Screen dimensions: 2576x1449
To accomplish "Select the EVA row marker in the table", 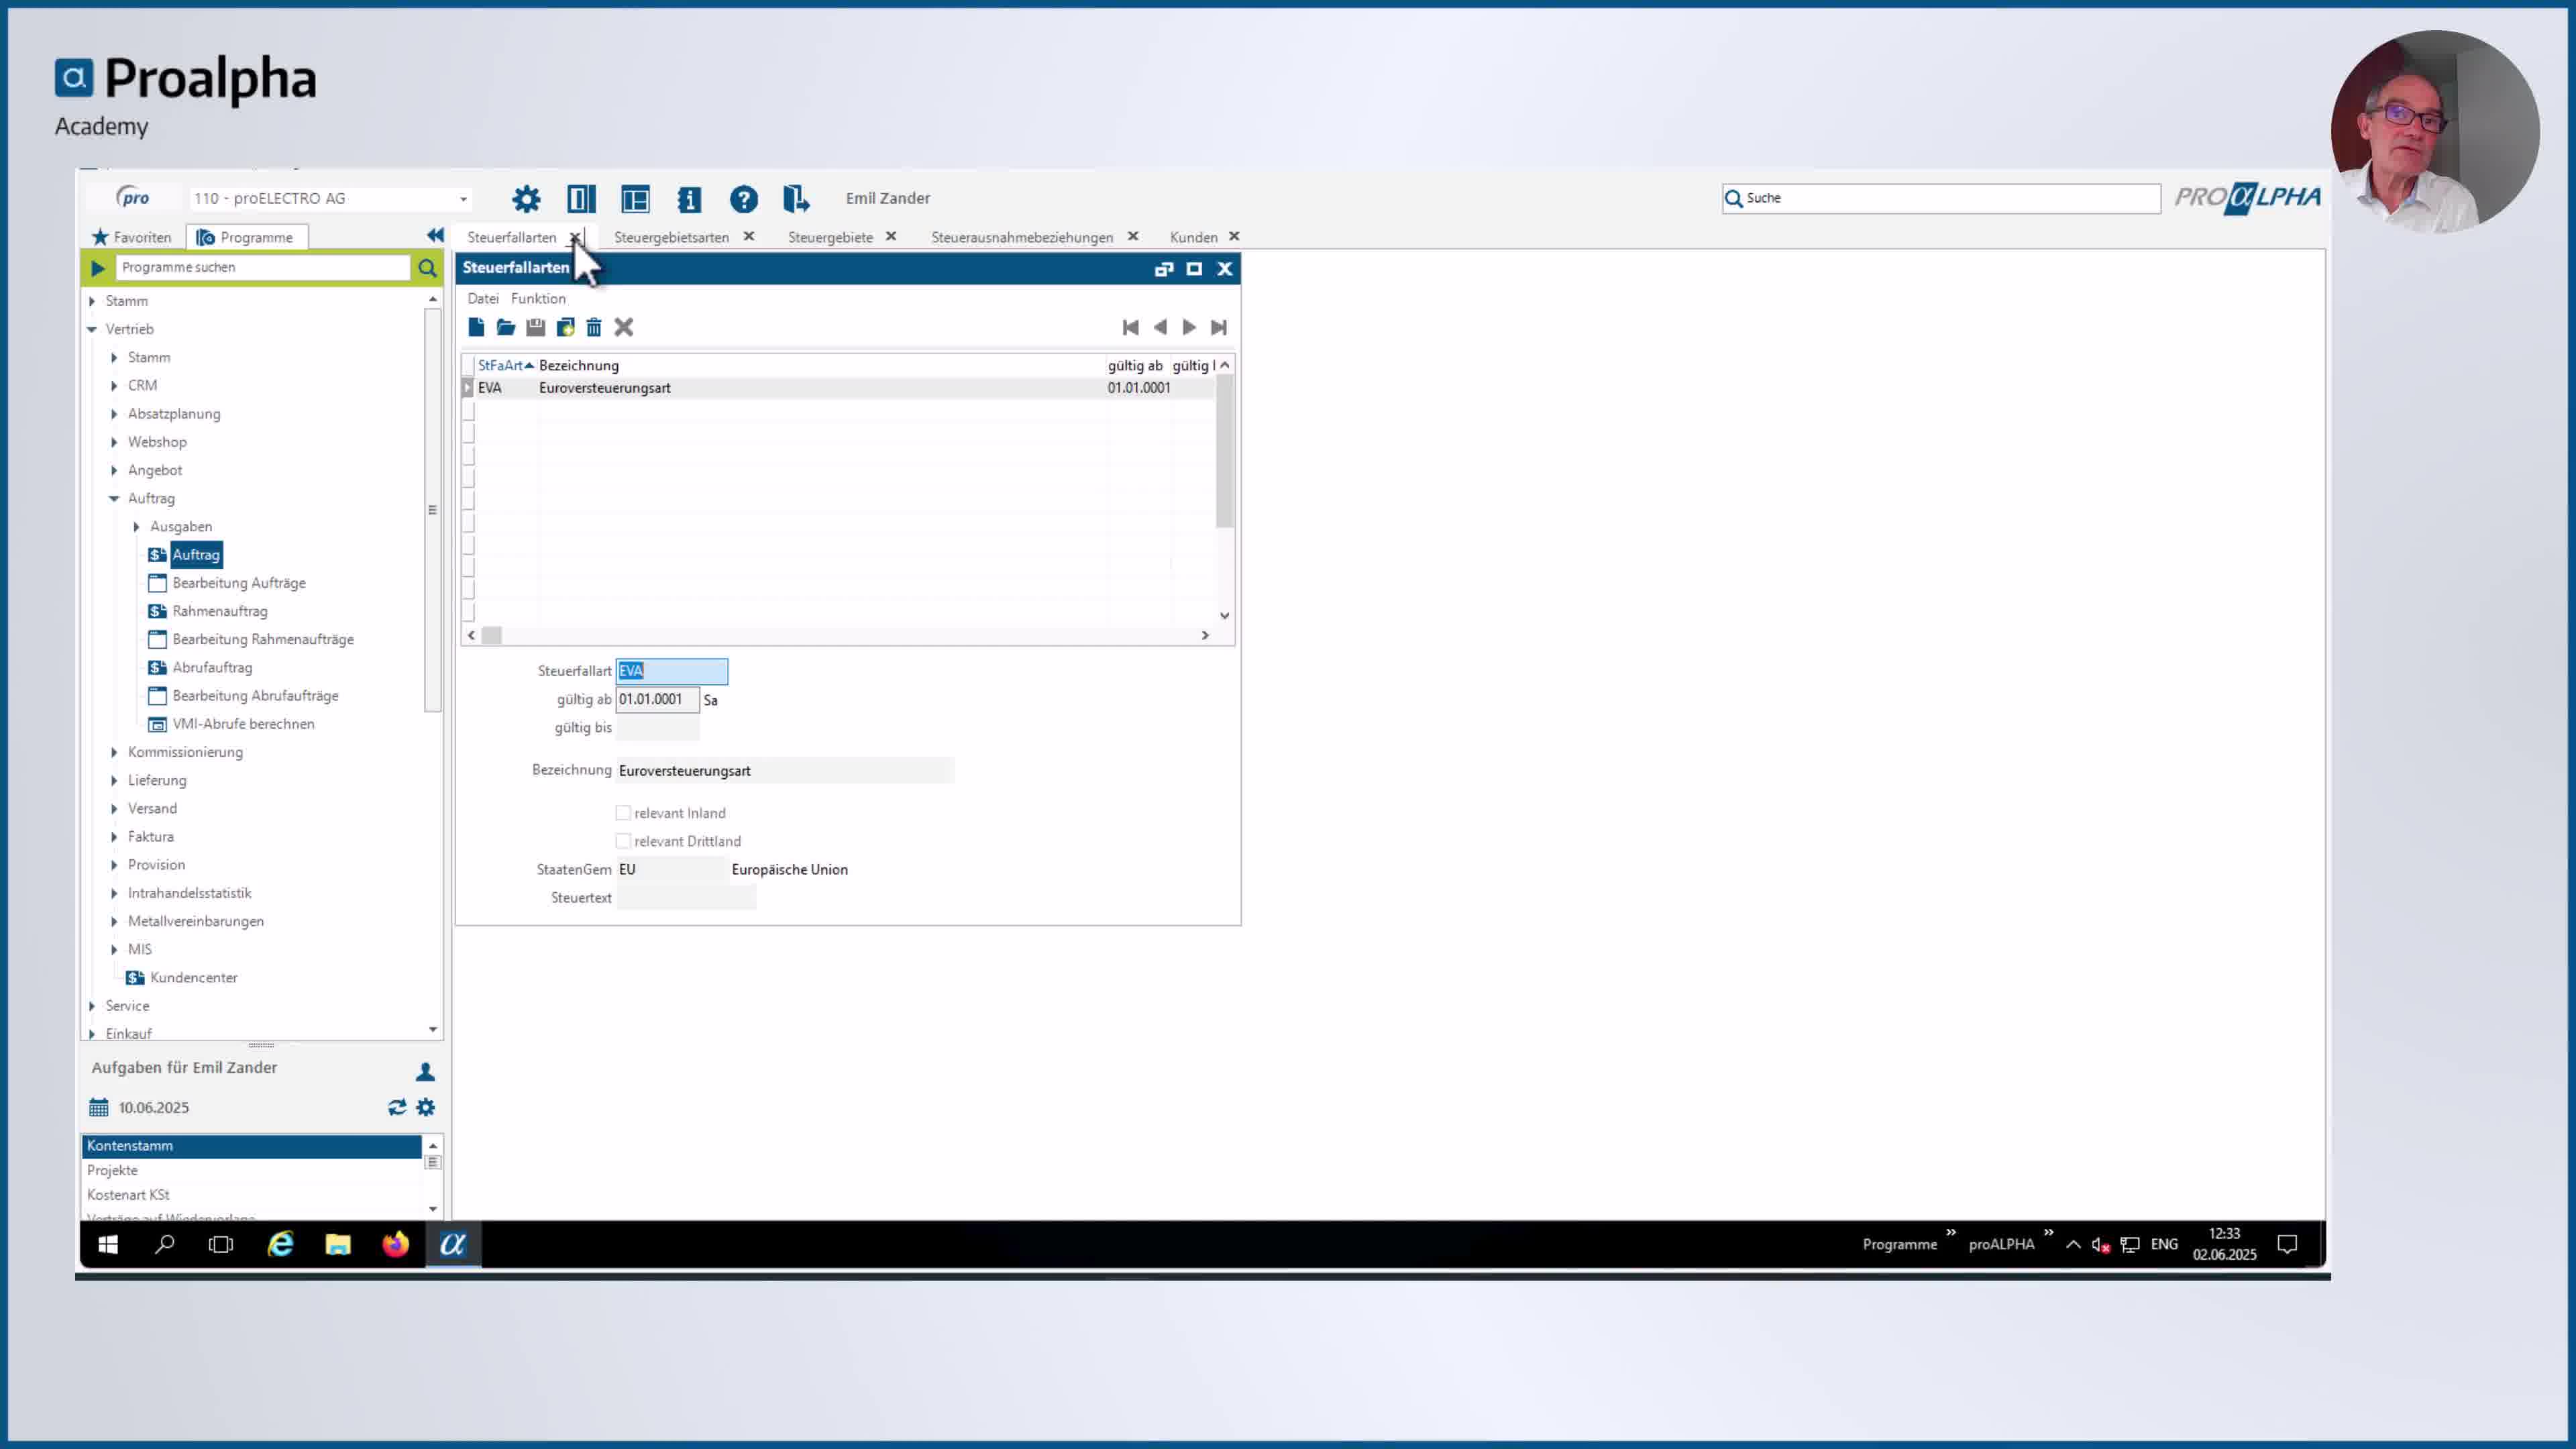I will (x=468, y=388).
